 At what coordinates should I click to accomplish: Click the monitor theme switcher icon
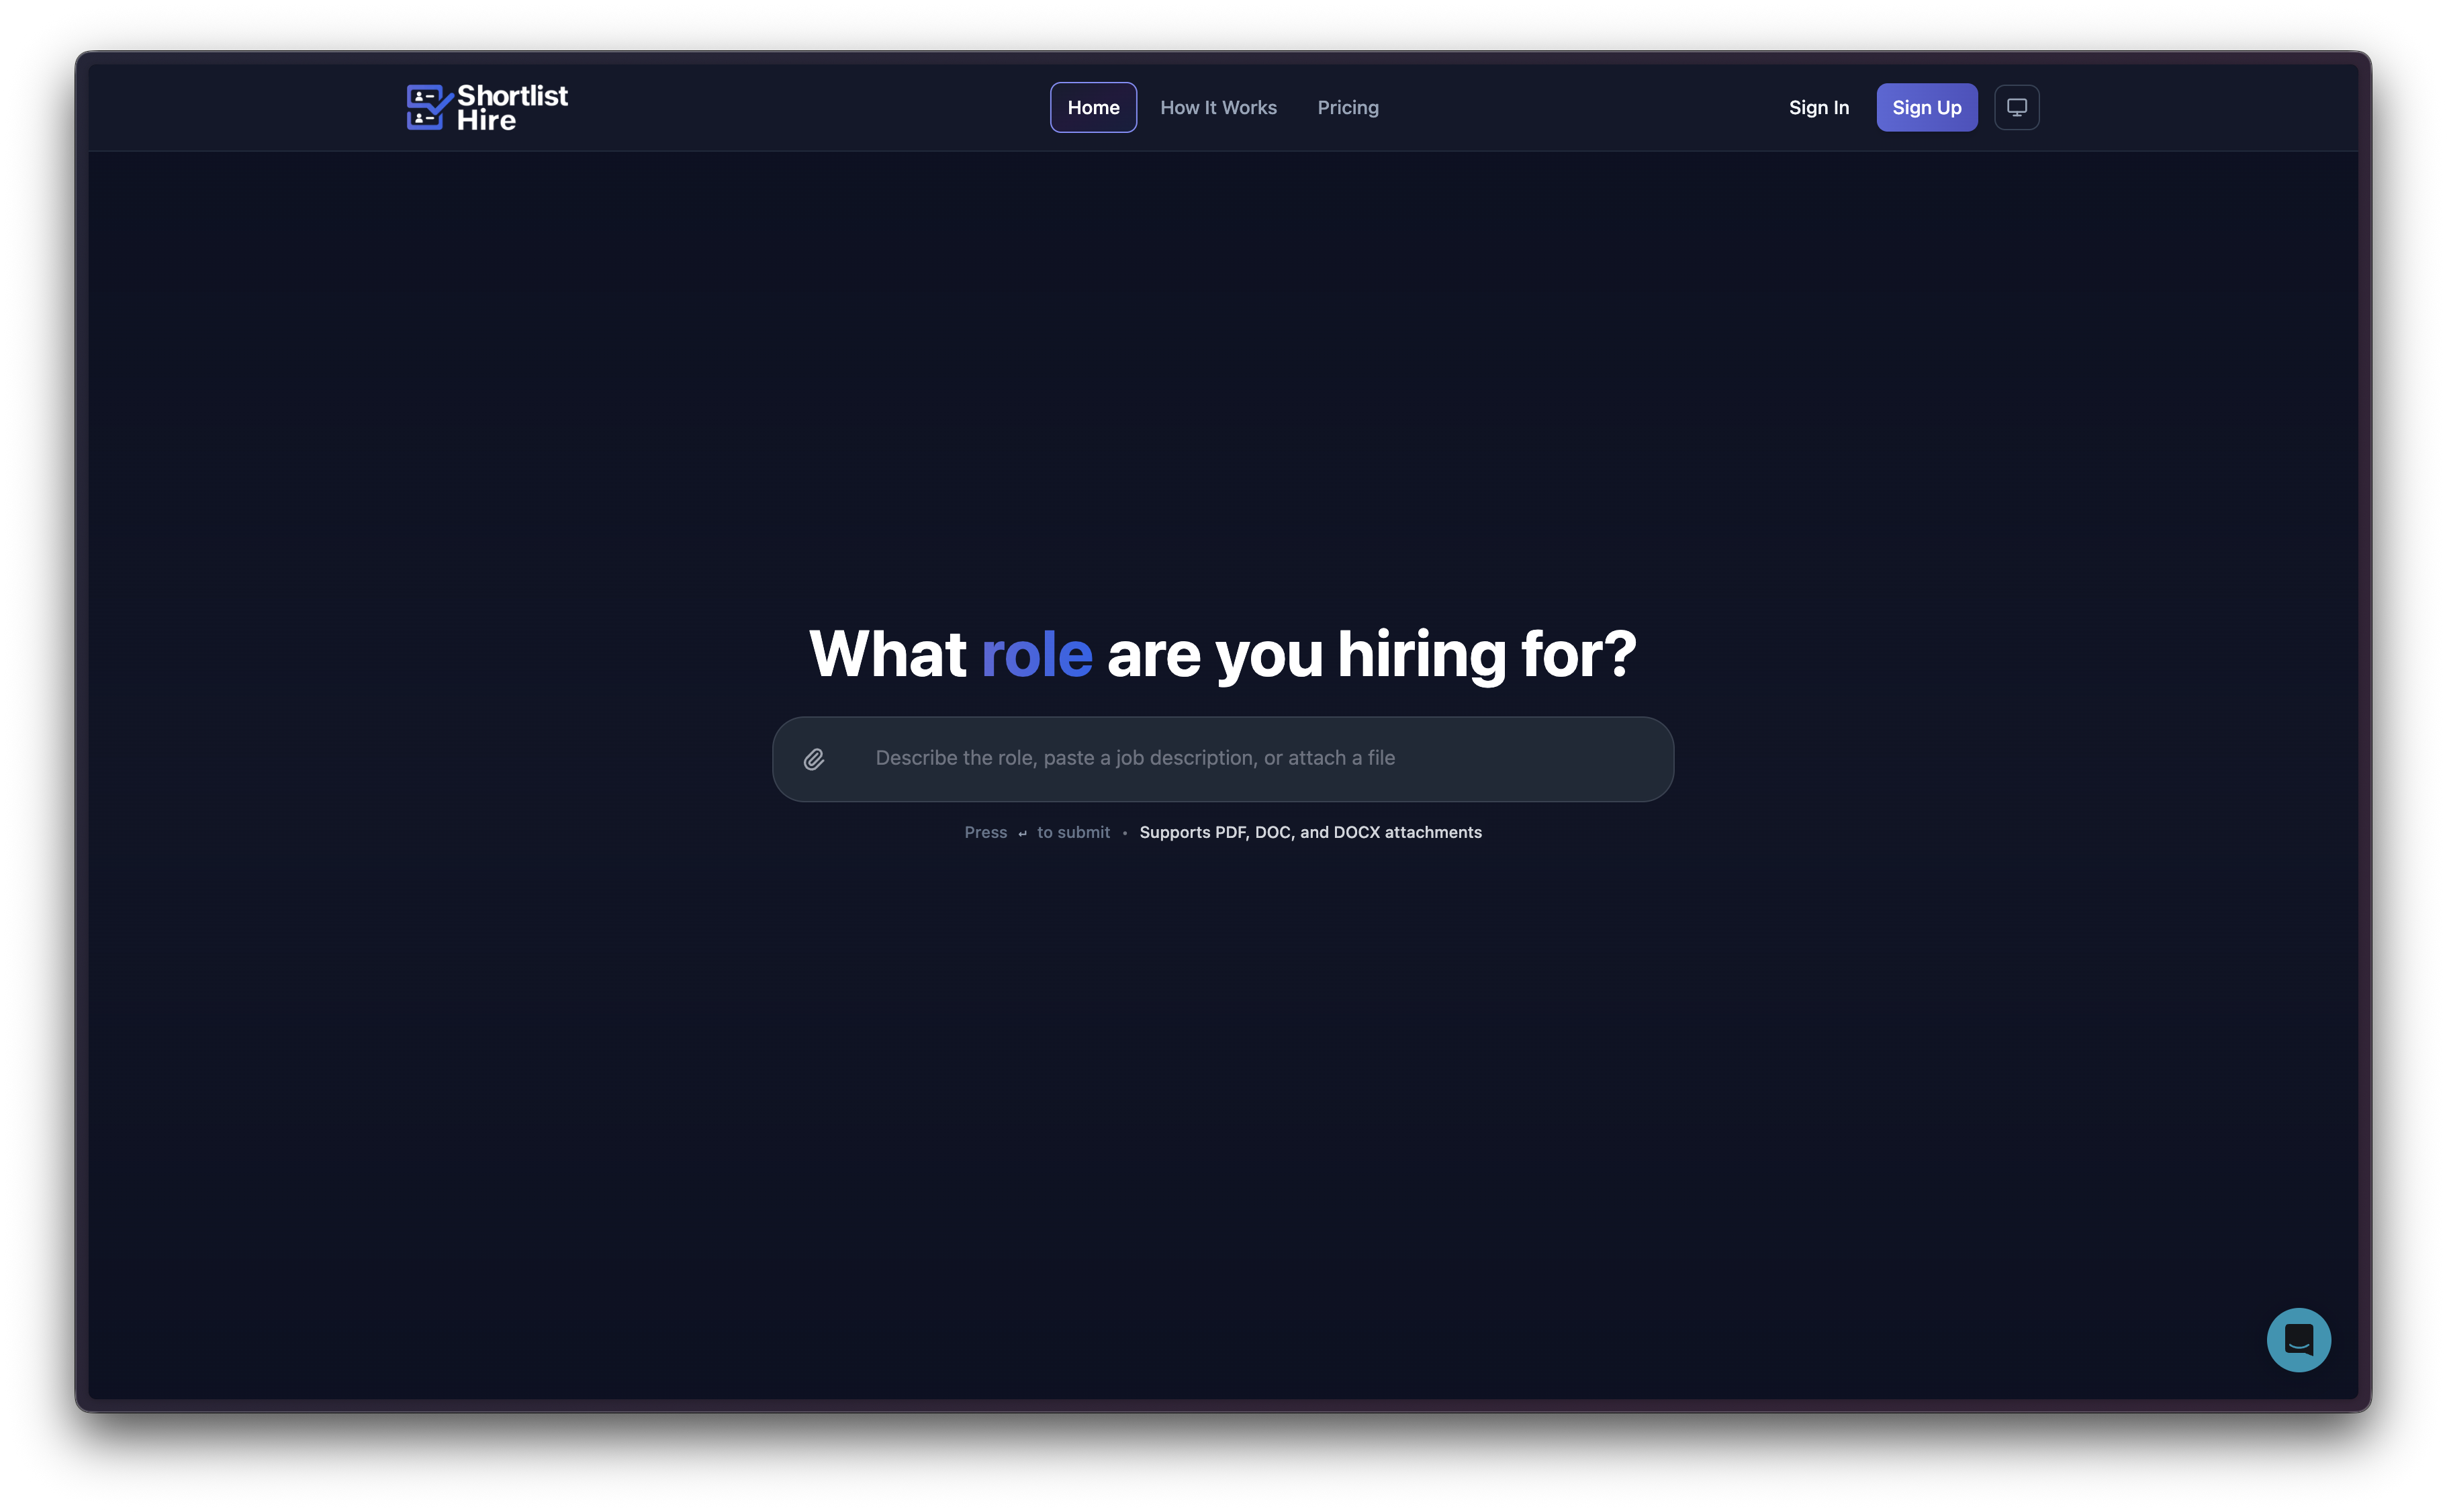[2016, 107]
